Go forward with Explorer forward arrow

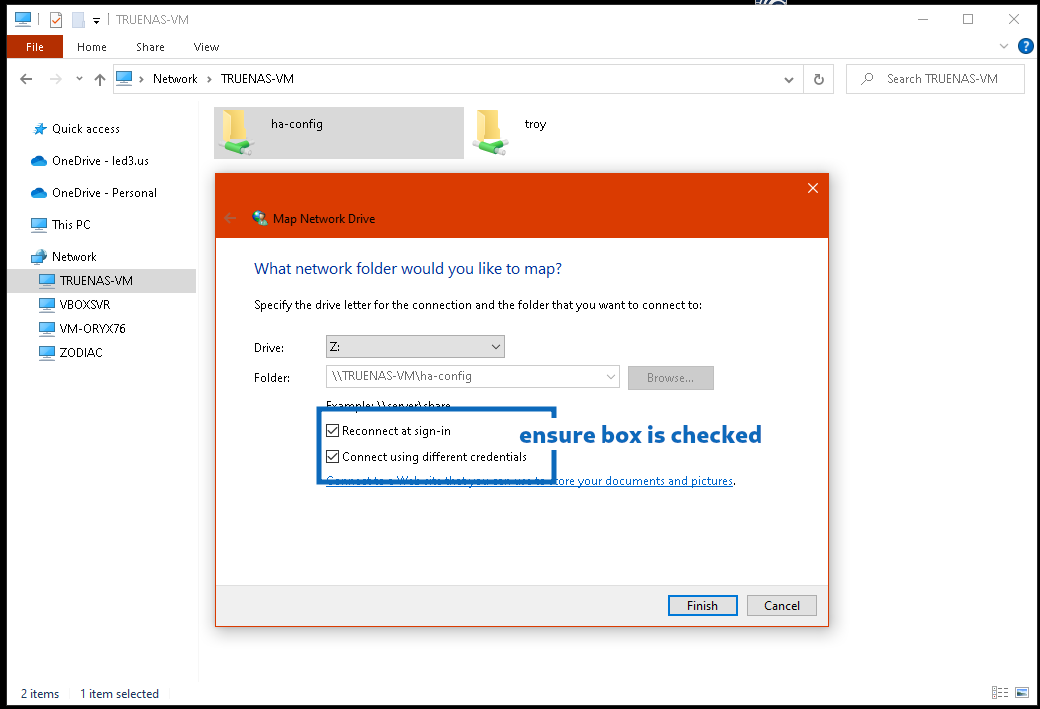coord(56,79)
